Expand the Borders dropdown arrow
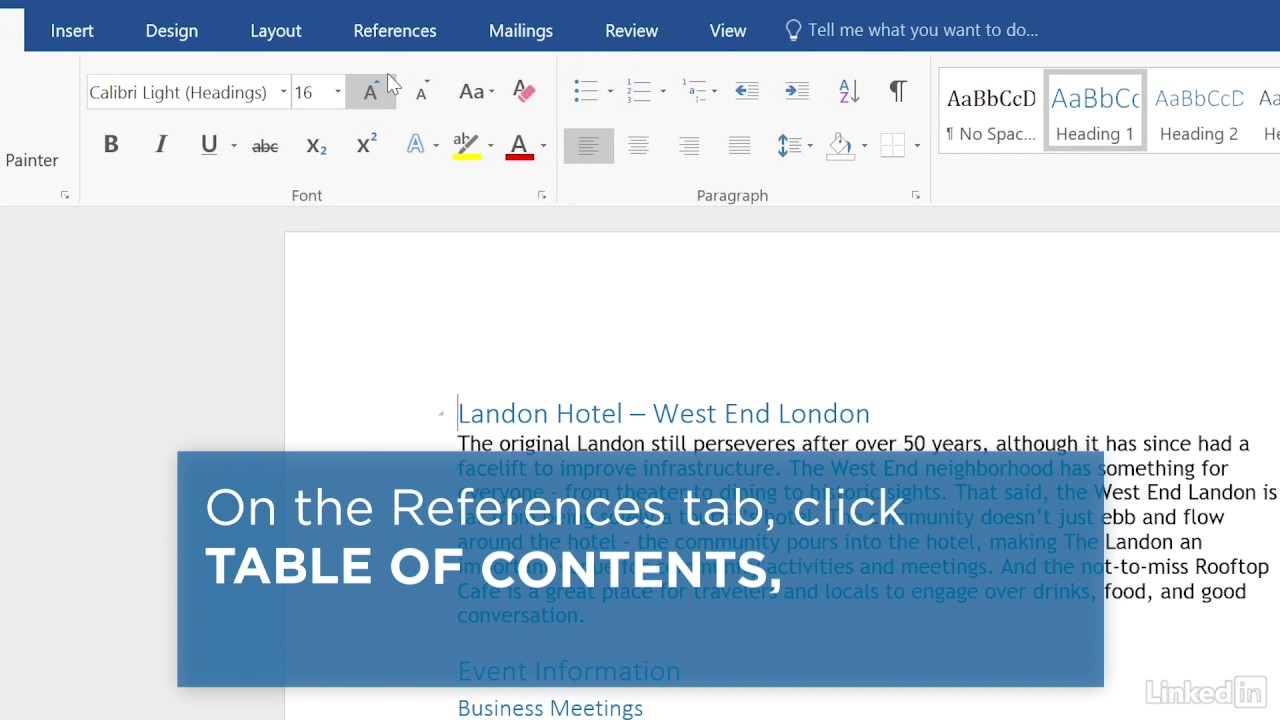Screen dimensions: 1280x720 tap(917, 146)
